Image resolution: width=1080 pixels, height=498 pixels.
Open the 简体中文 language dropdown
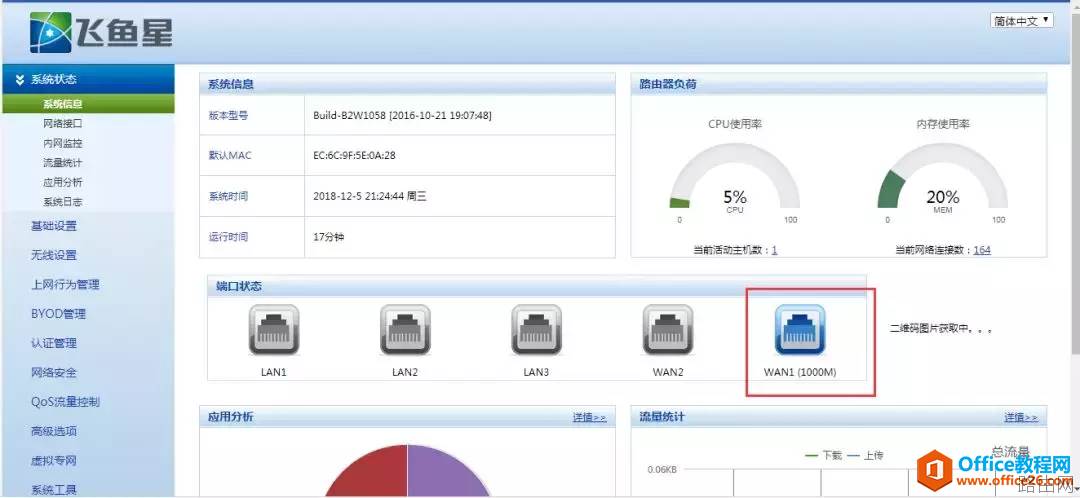pyautogui.click(x=1022, y=21)
